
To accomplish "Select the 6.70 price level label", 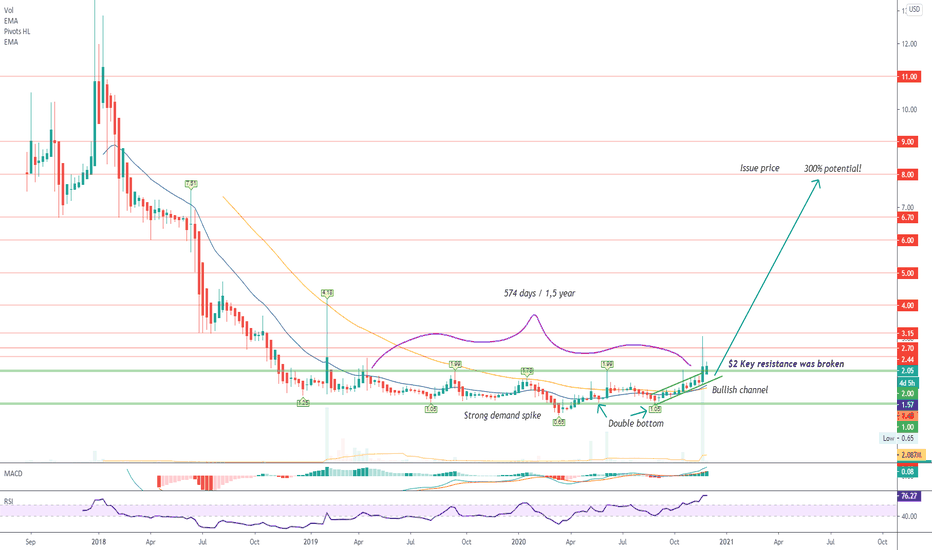I will [x=907, y=218].
